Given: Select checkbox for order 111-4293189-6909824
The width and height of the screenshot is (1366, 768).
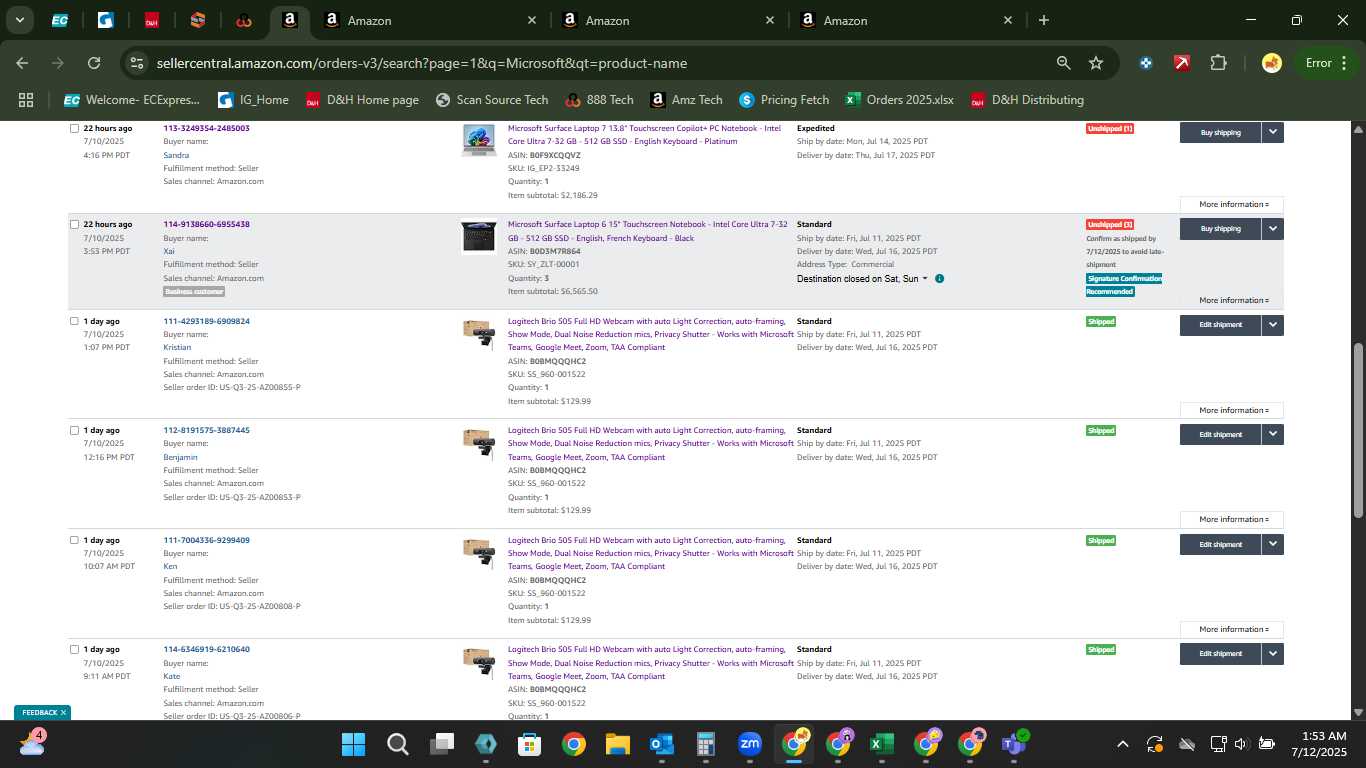Looking at the screenshot, I should [x=74, y=321].
